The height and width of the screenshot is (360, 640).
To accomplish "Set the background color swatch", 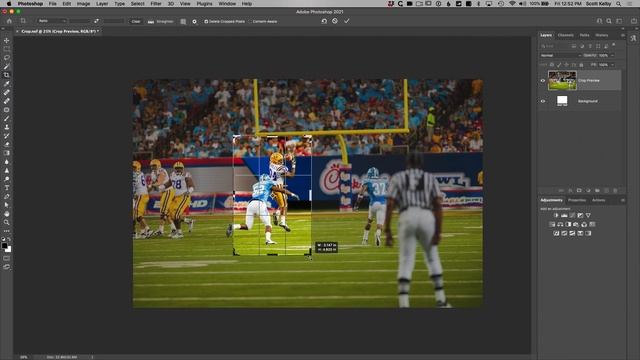I will click(9, 249).
